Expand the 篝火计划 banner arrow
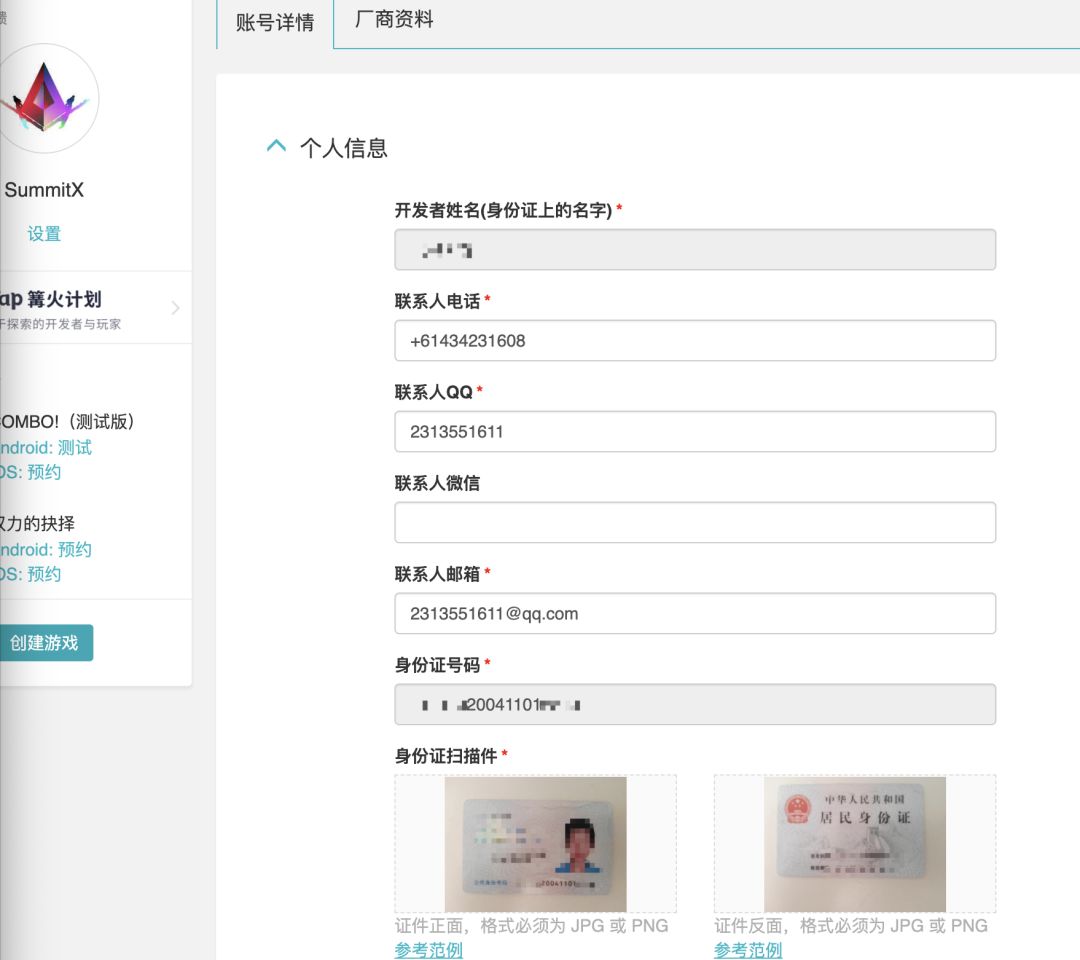This screenshot has height=960, width=1080. tap(176, 308)
